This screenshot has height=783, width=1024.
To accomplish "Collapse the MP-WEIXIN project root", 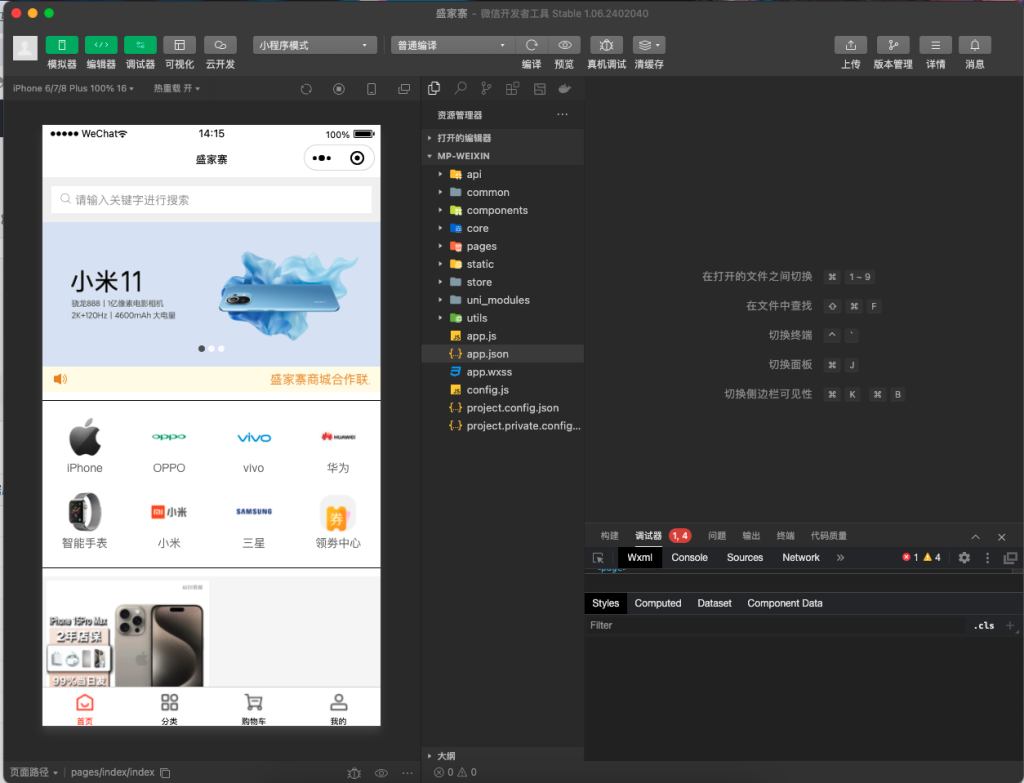I will pyautogui.click(x=503, y=156).
